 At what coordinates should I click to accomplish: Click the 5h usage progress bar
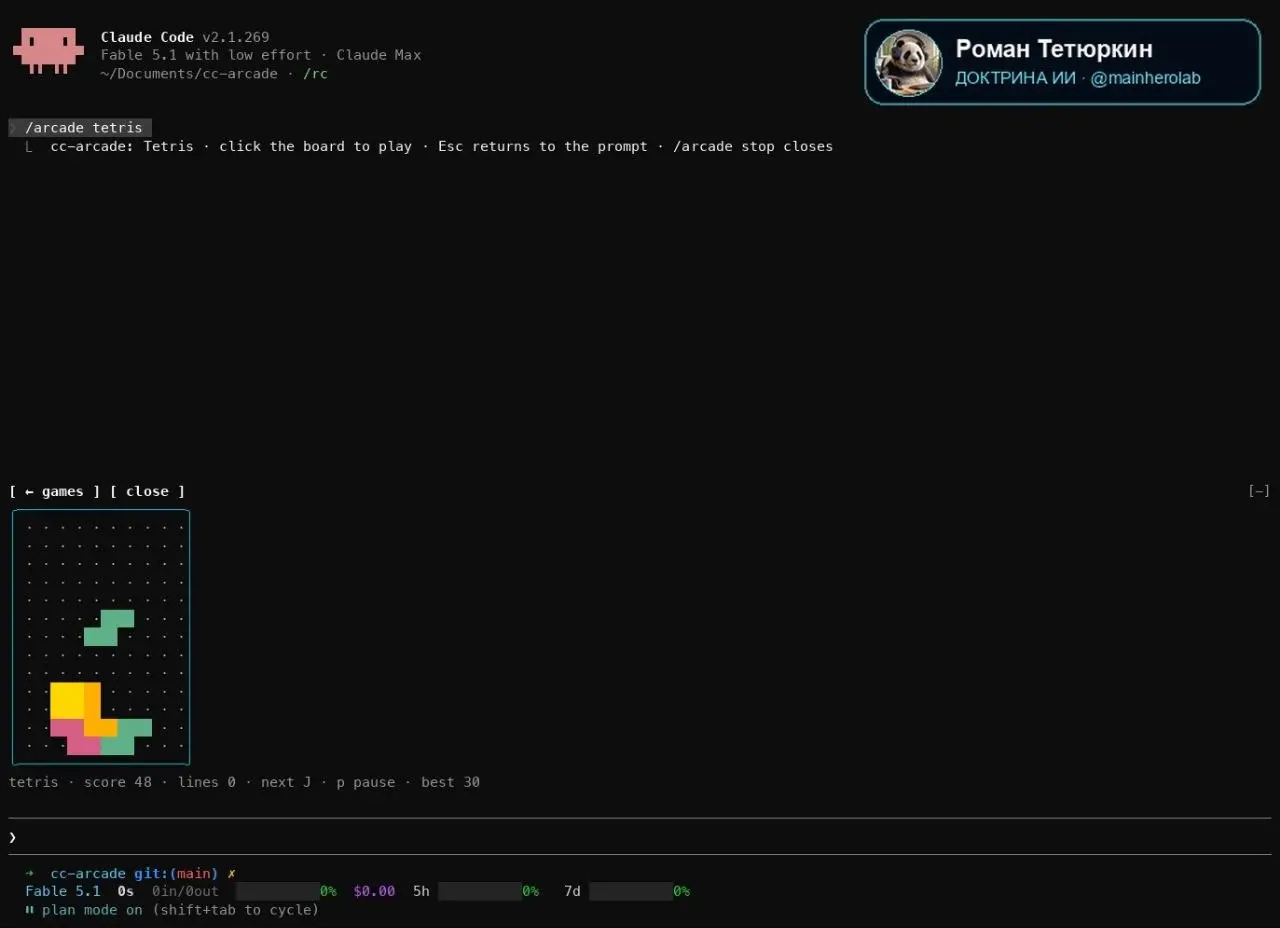click(480, 891)
